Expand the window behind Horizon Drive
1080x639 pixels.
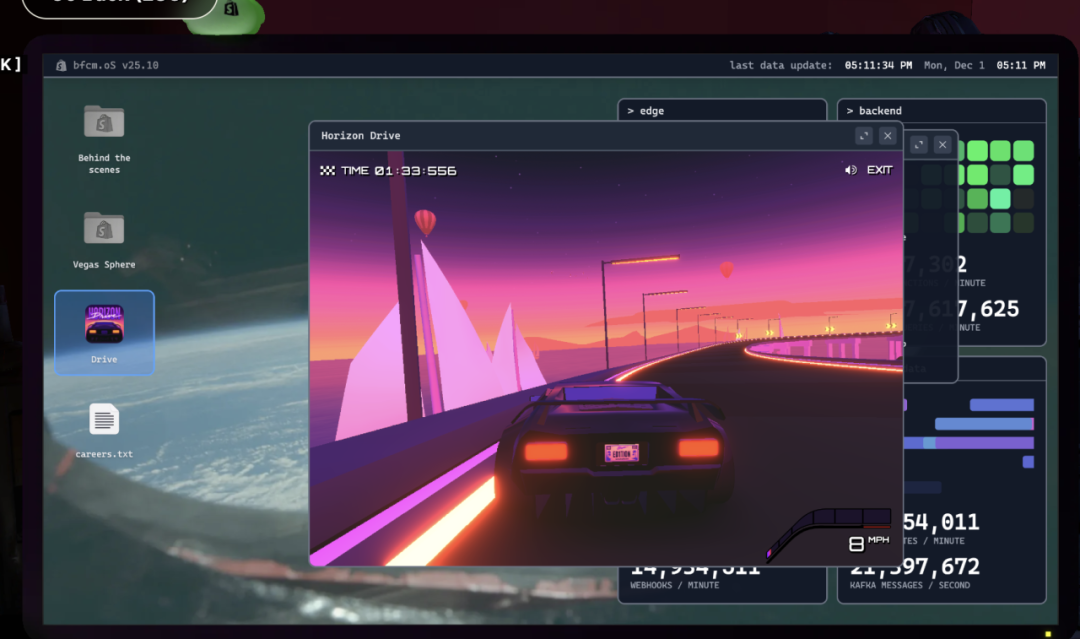tap(919, 145)
